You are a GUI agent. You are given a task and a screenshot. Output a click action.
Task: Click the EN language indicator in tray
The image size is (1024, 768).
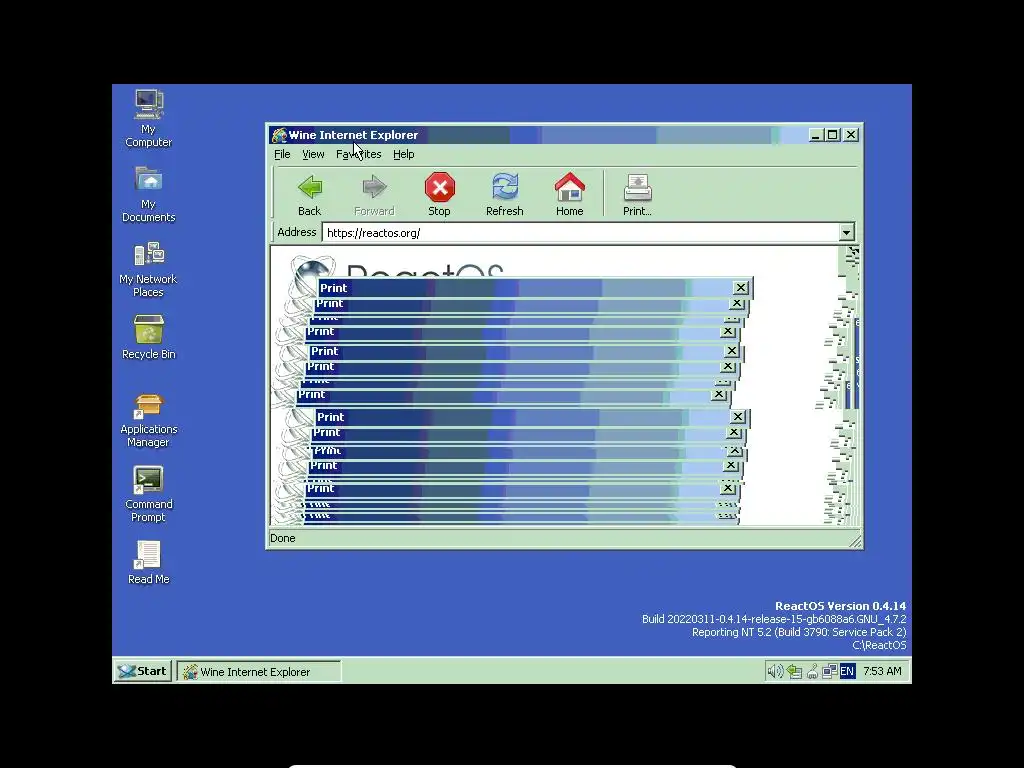tap(847, 671)
